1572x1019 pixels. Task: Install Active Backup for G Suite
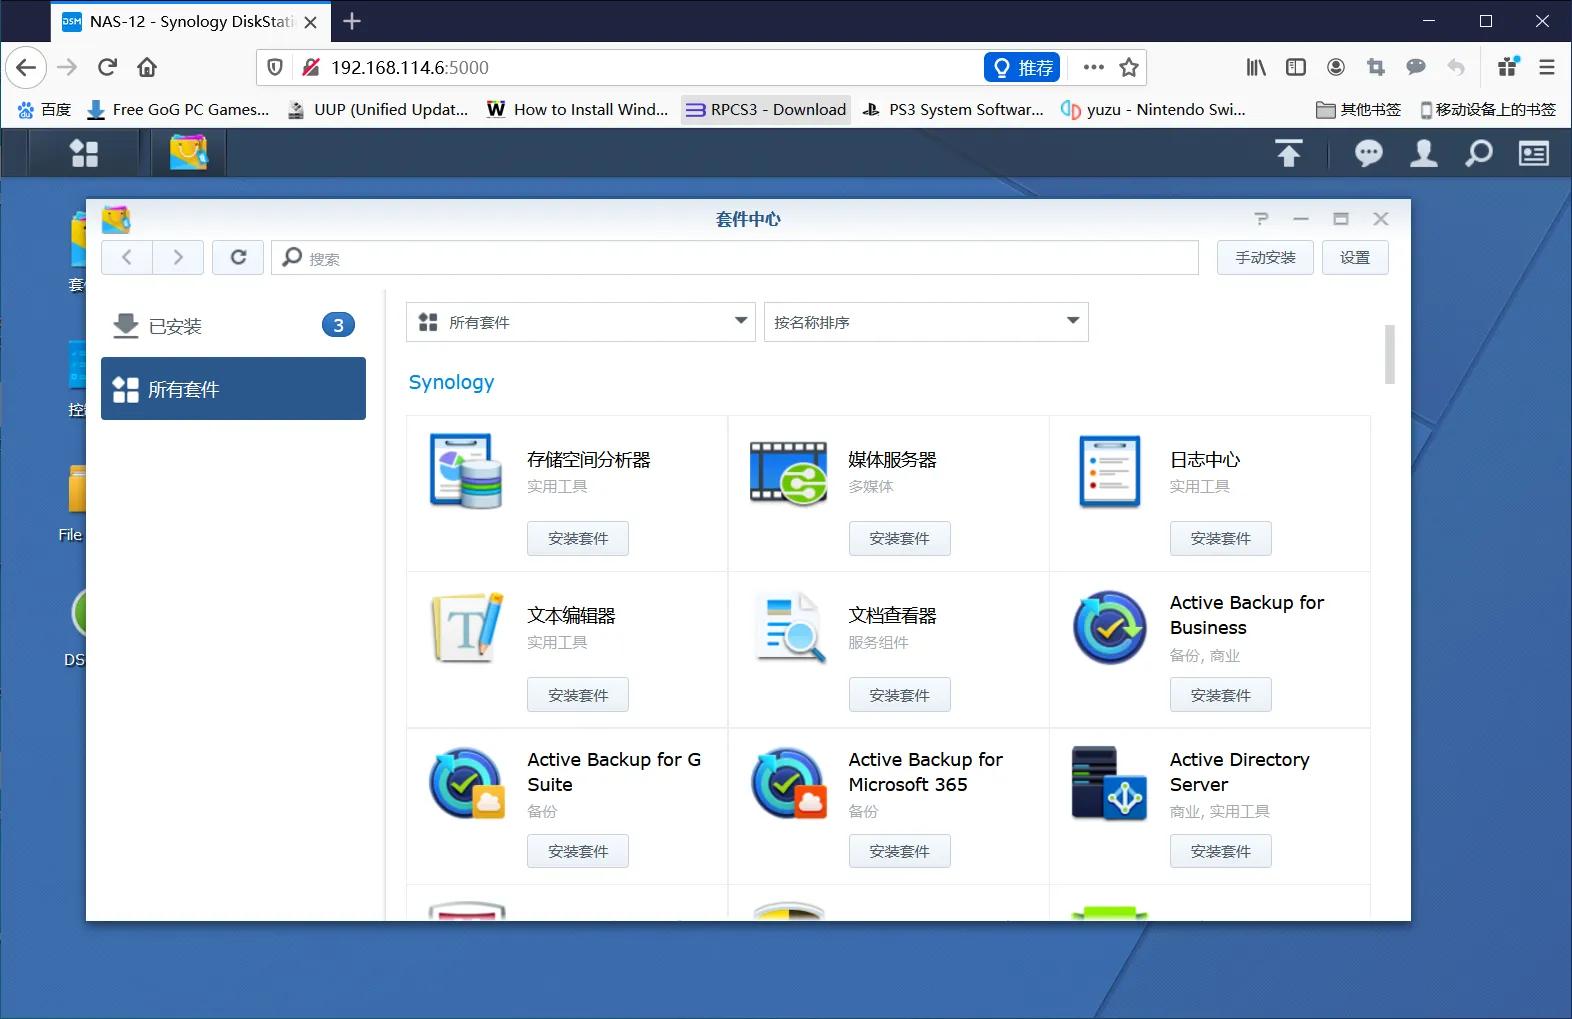[x=578, y=851]
